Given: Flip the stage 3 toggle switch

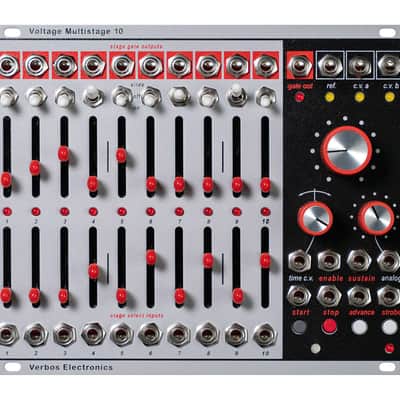Looking at the screenshot, I should [65, 96].
